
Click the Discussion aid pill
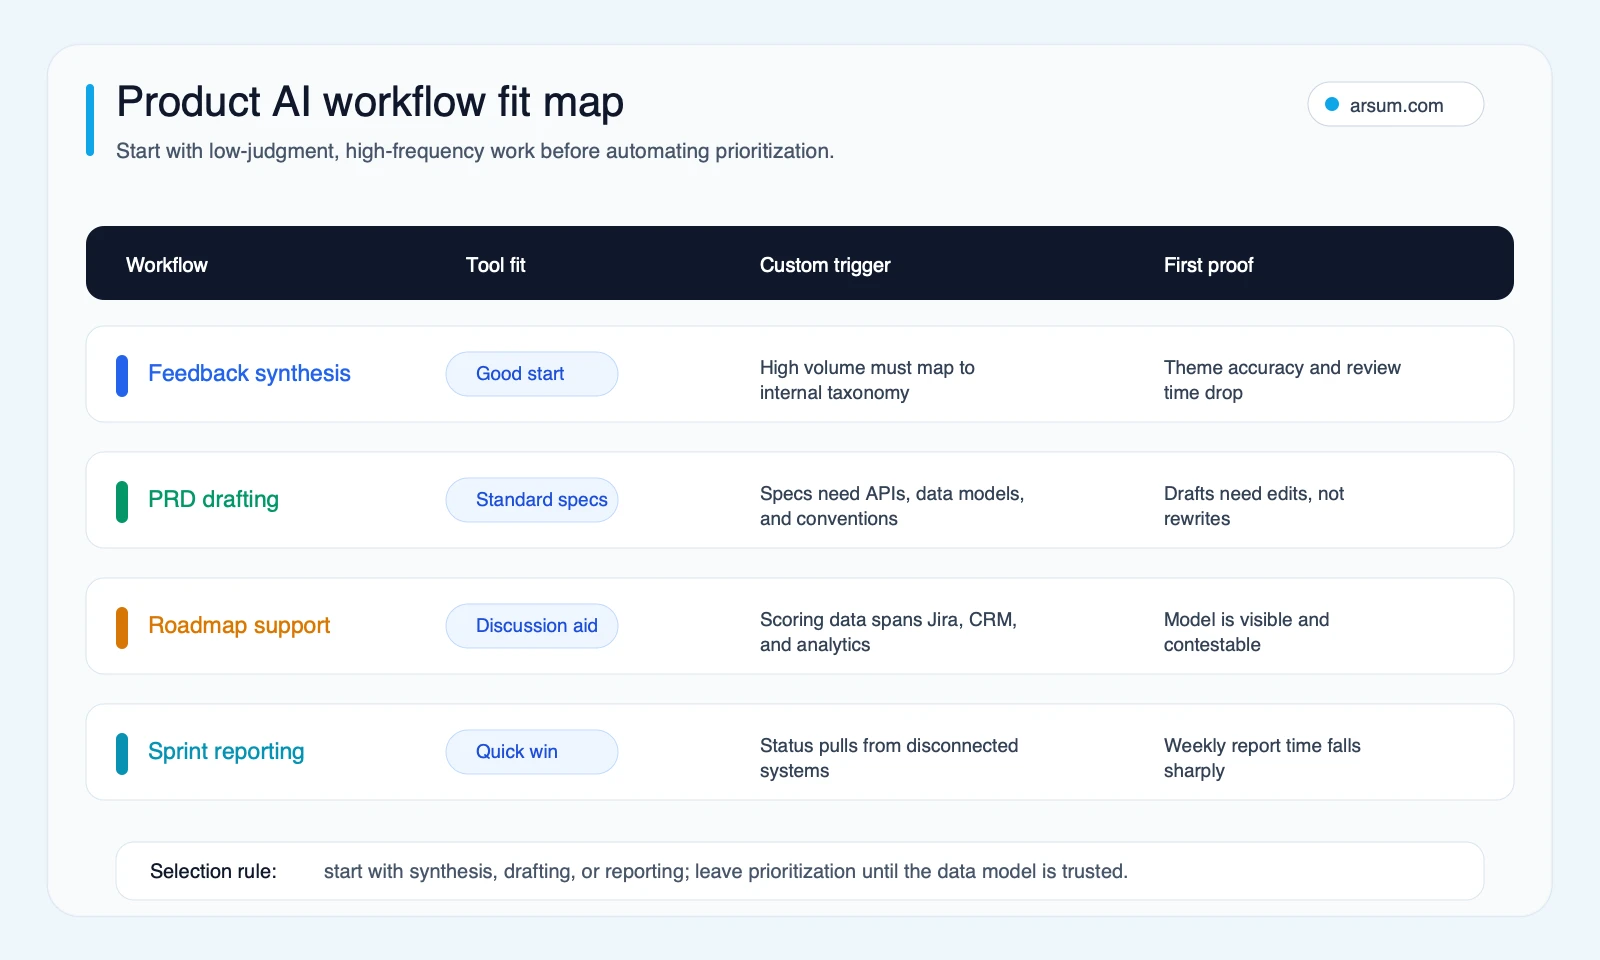point(532,626)
